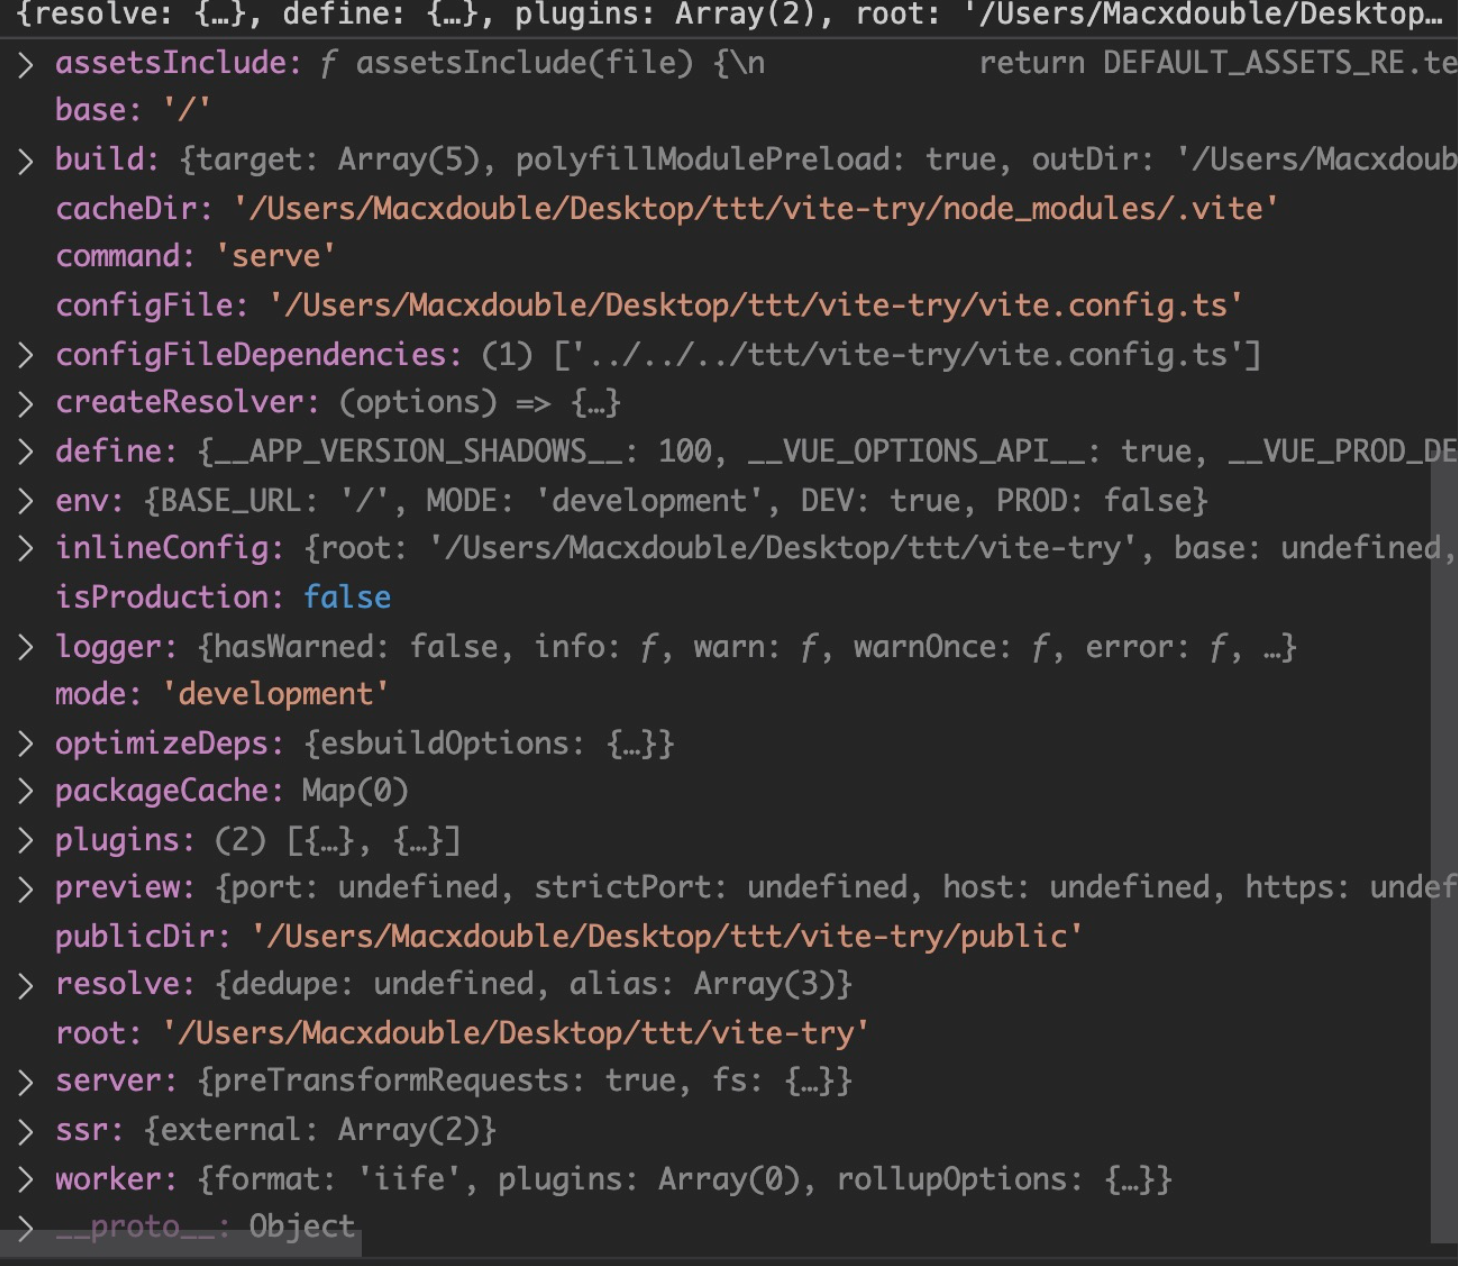Screen dimensions: 1458x1266
Task: Click the mode value 'development'
Action: pos(275,694)
